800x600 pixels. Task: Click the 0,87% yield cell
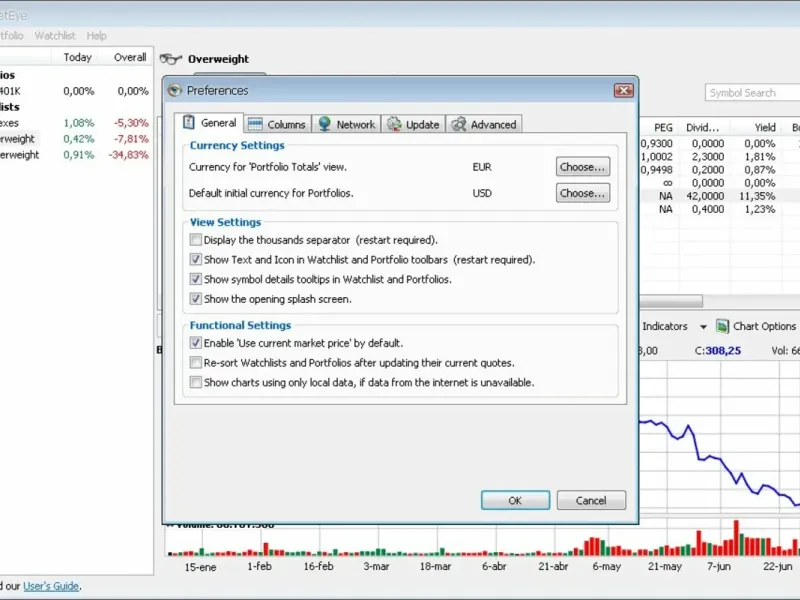pyautogui.click(x=760, y=170)
